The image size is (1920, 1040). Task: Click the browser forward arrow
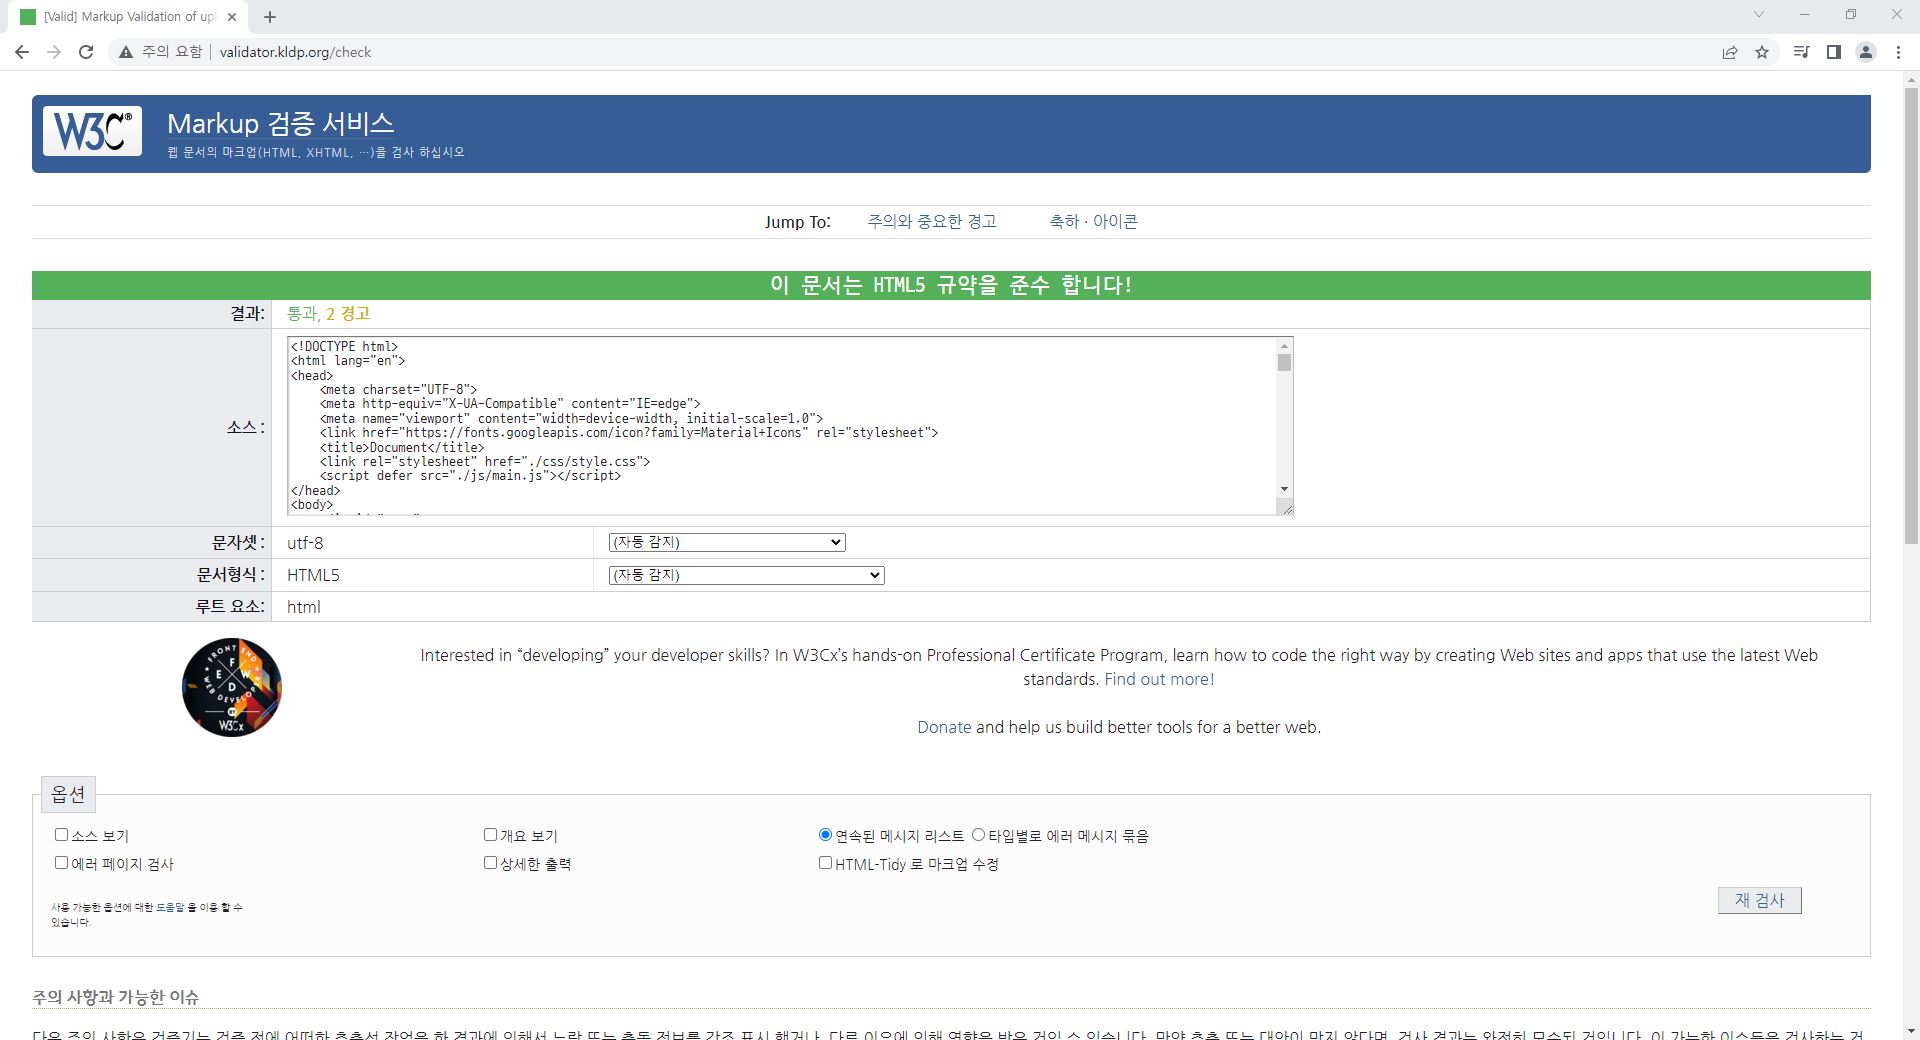(x=54, y=52)
